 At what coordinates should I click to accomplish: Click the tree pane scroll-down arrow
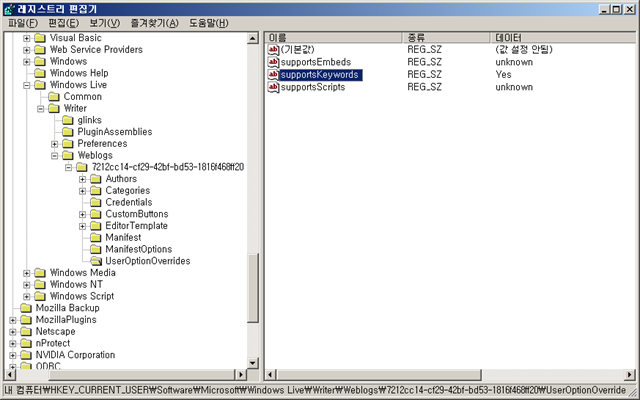pyautogui.click(x=253, y=362)
